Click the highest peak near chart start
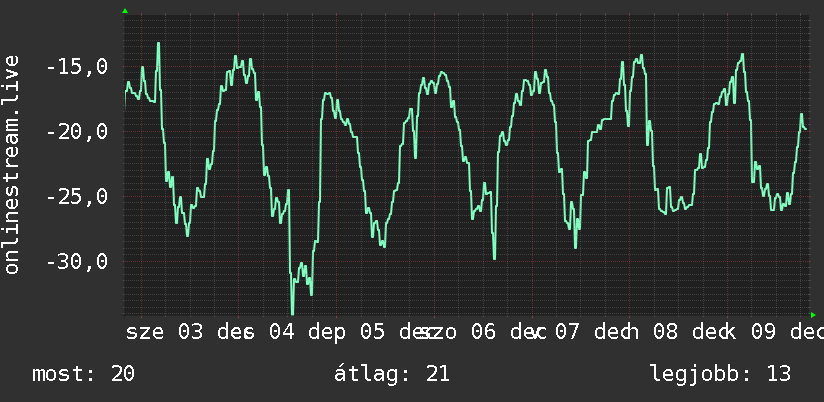The height and width of the screenshot is (402, 824). pos(158,44)
